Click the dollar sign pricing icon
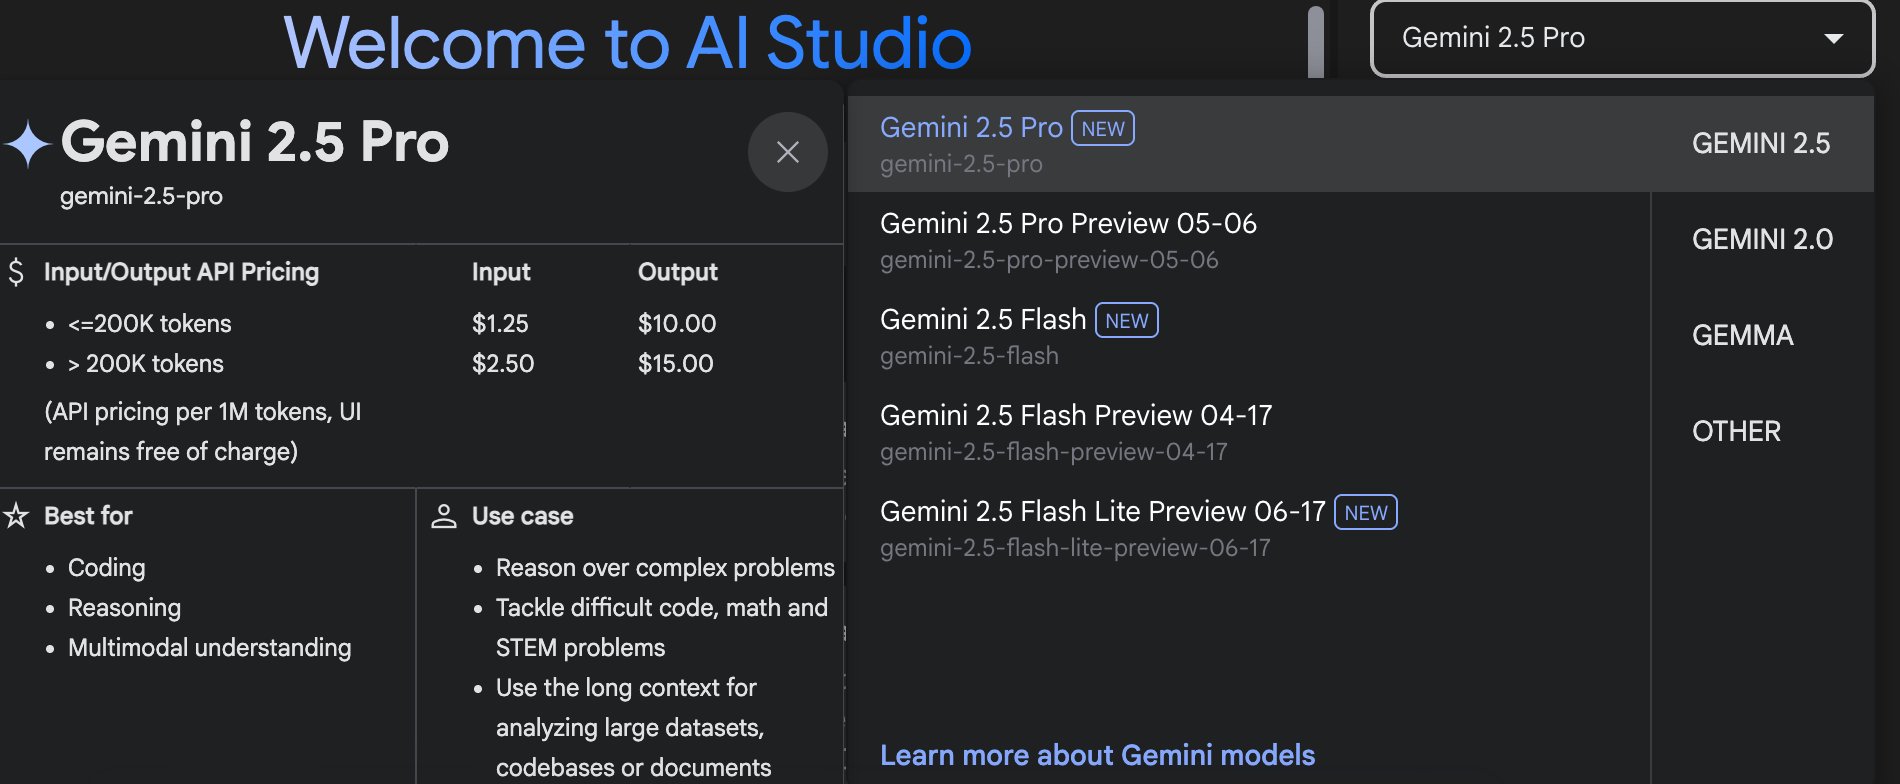This screenshot has width=1900, height=784. click(16, 272)
